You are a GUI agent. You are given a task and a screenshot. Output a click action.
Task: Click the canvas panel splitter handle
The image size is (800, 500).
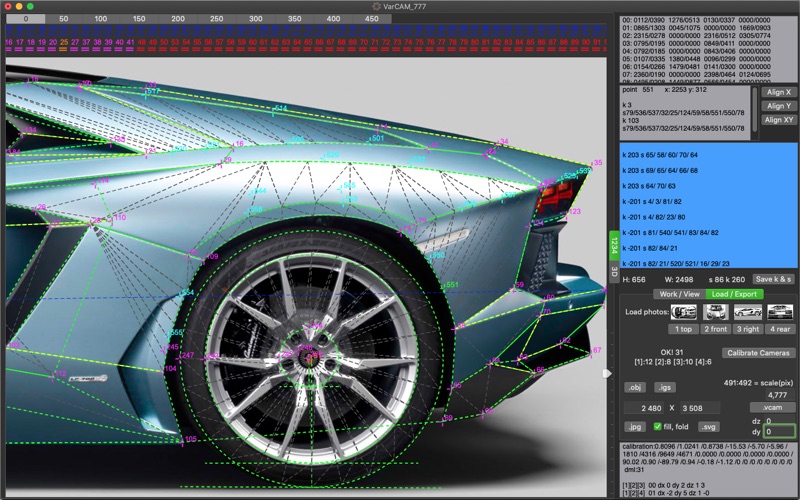[x=607, y=373]
